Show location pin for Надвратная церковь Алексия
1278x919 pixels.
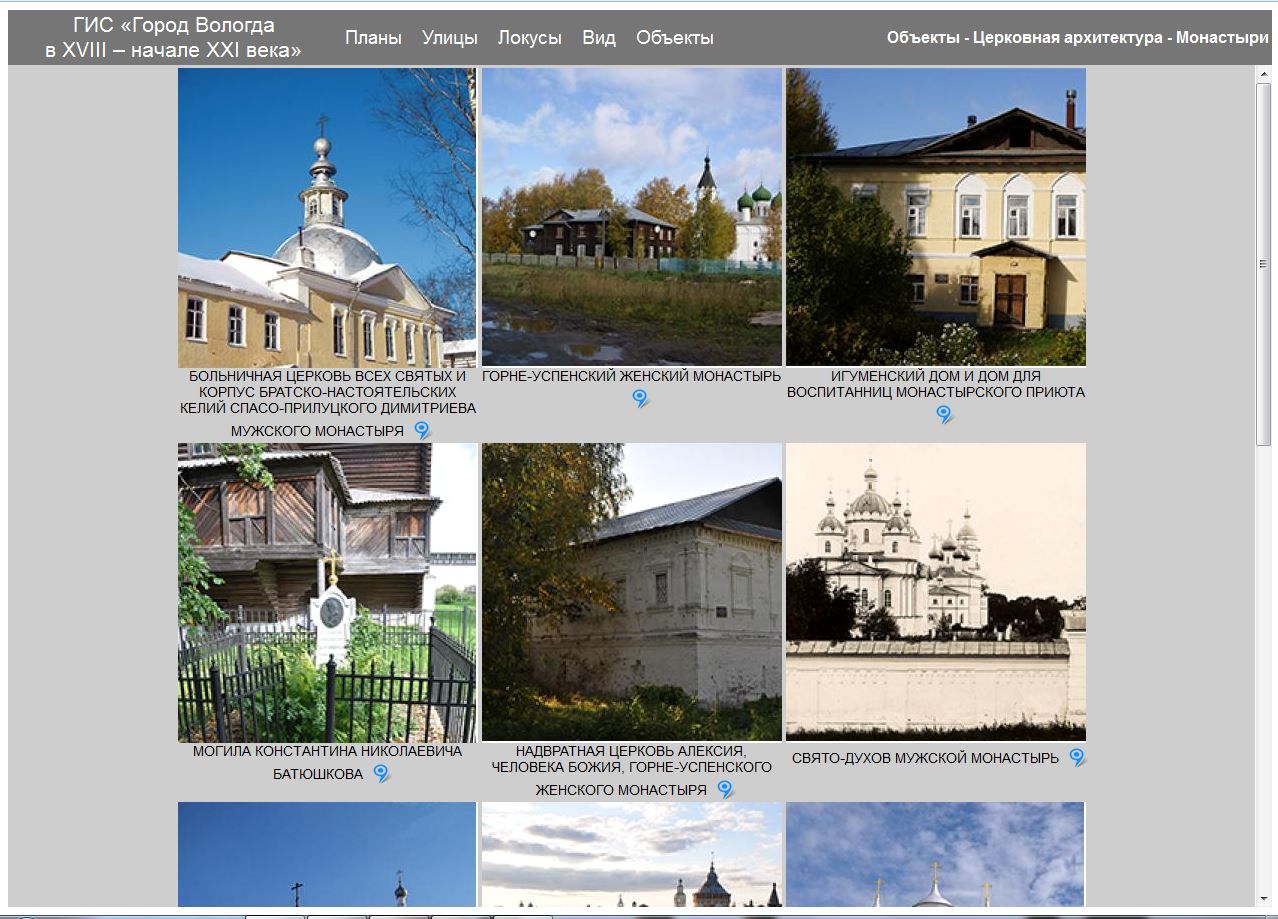point(725,789)
